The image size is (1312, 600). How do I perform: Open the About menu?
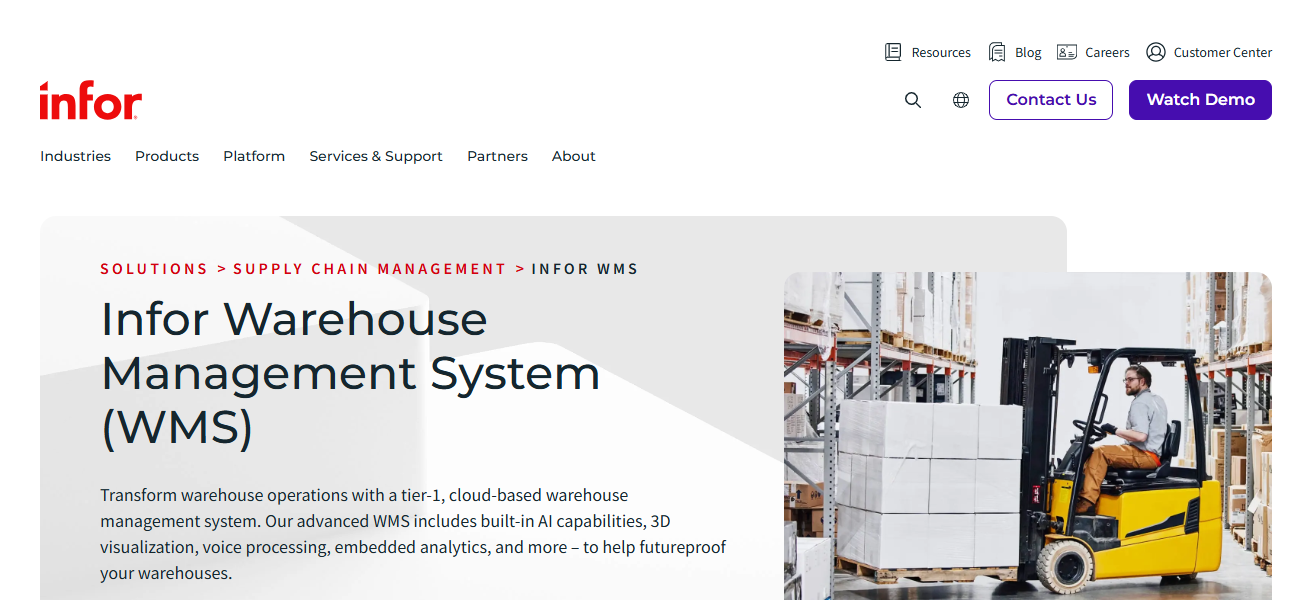574,156
